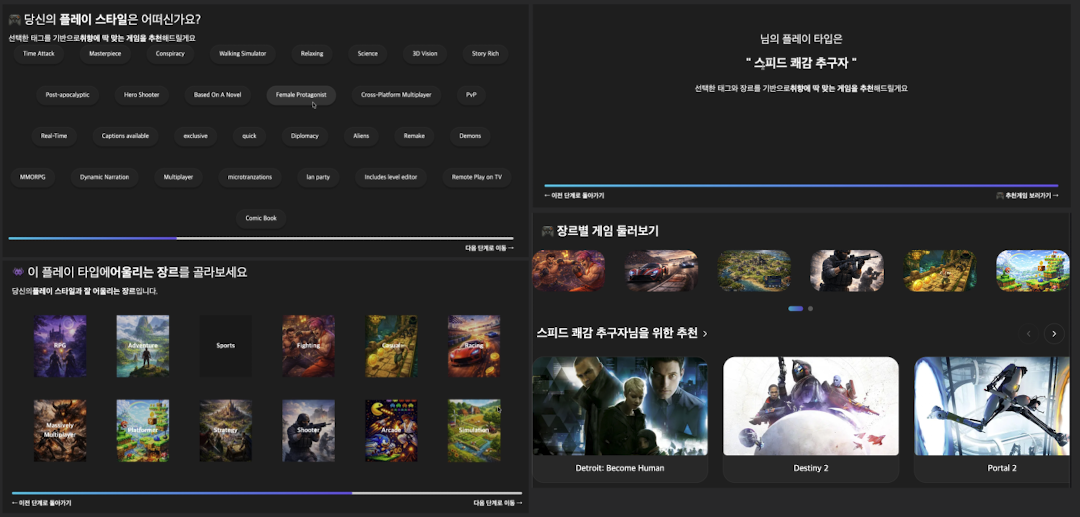Select the Dynamic Narration tag
1080x517 pixels.
pyautogui.click(x=105, y=178)
